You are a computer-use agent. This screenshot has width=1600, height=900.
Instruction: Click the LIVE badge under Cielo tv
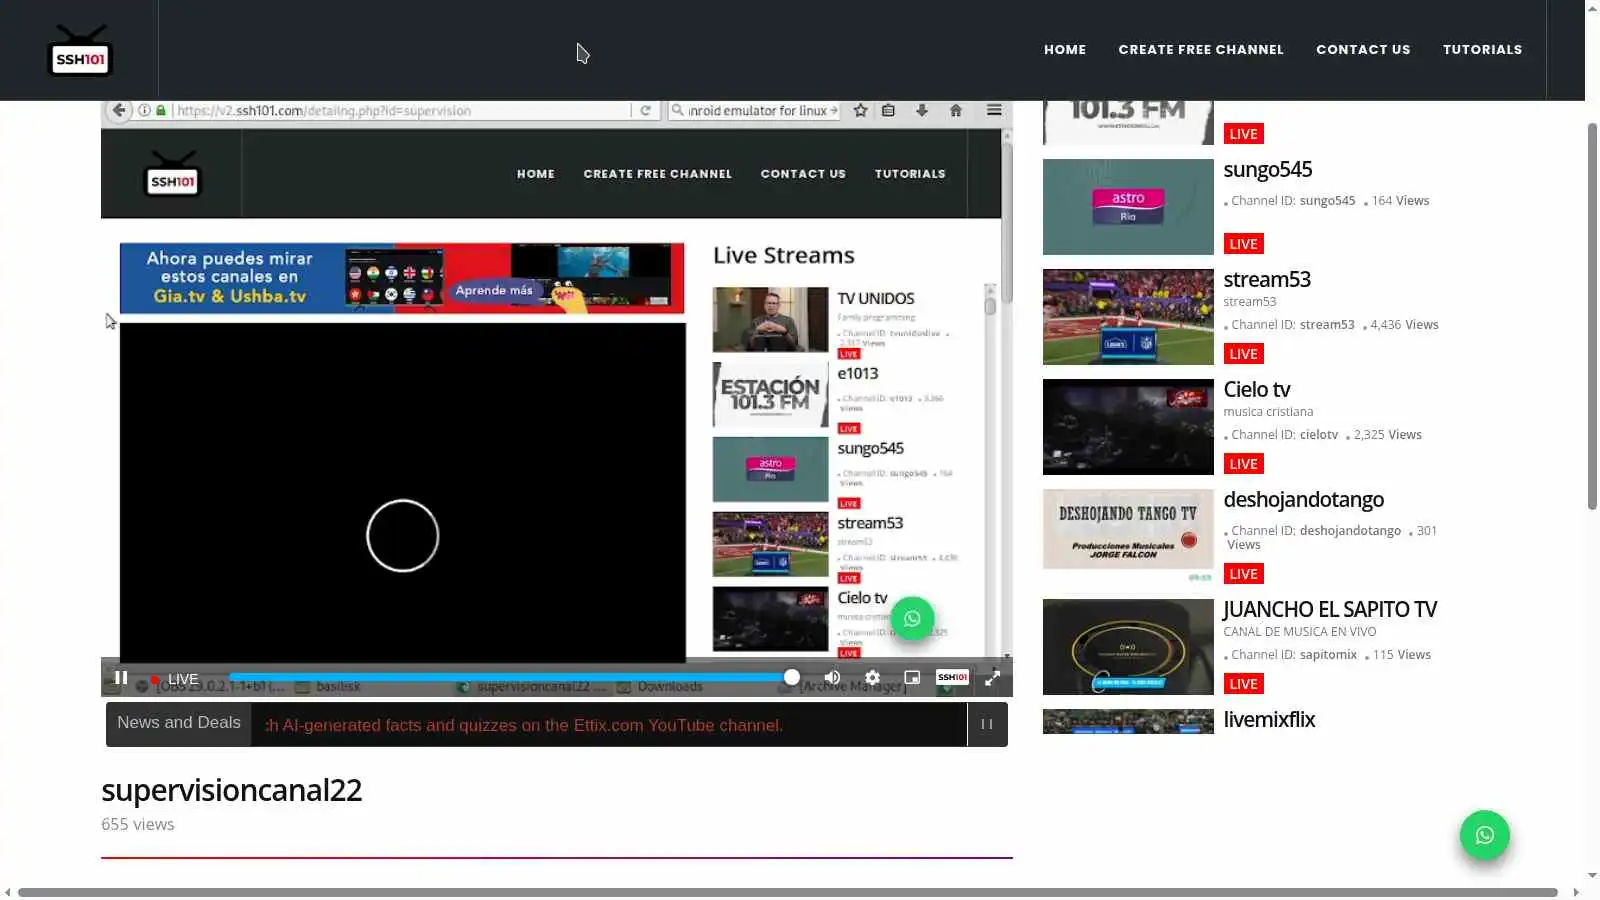(1243, 464)
